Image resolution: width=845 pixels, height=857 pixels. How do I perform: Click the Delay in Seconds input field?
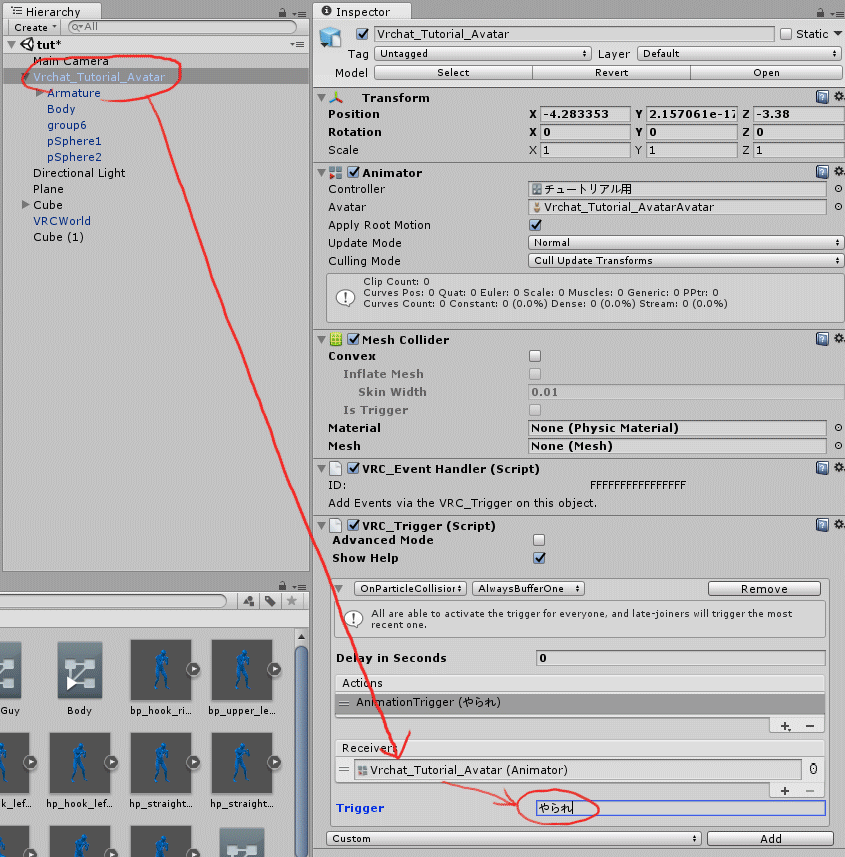680,658
